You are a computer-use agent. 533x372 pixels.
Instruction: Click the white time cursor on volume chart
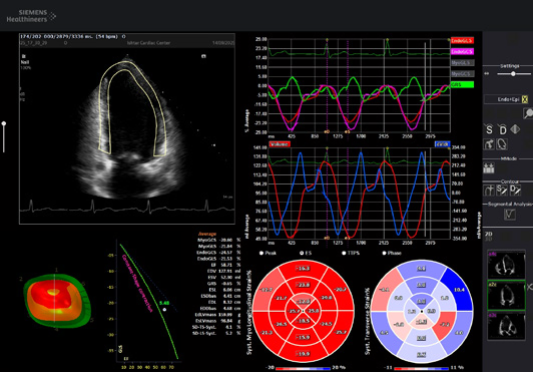coord(425,193)
